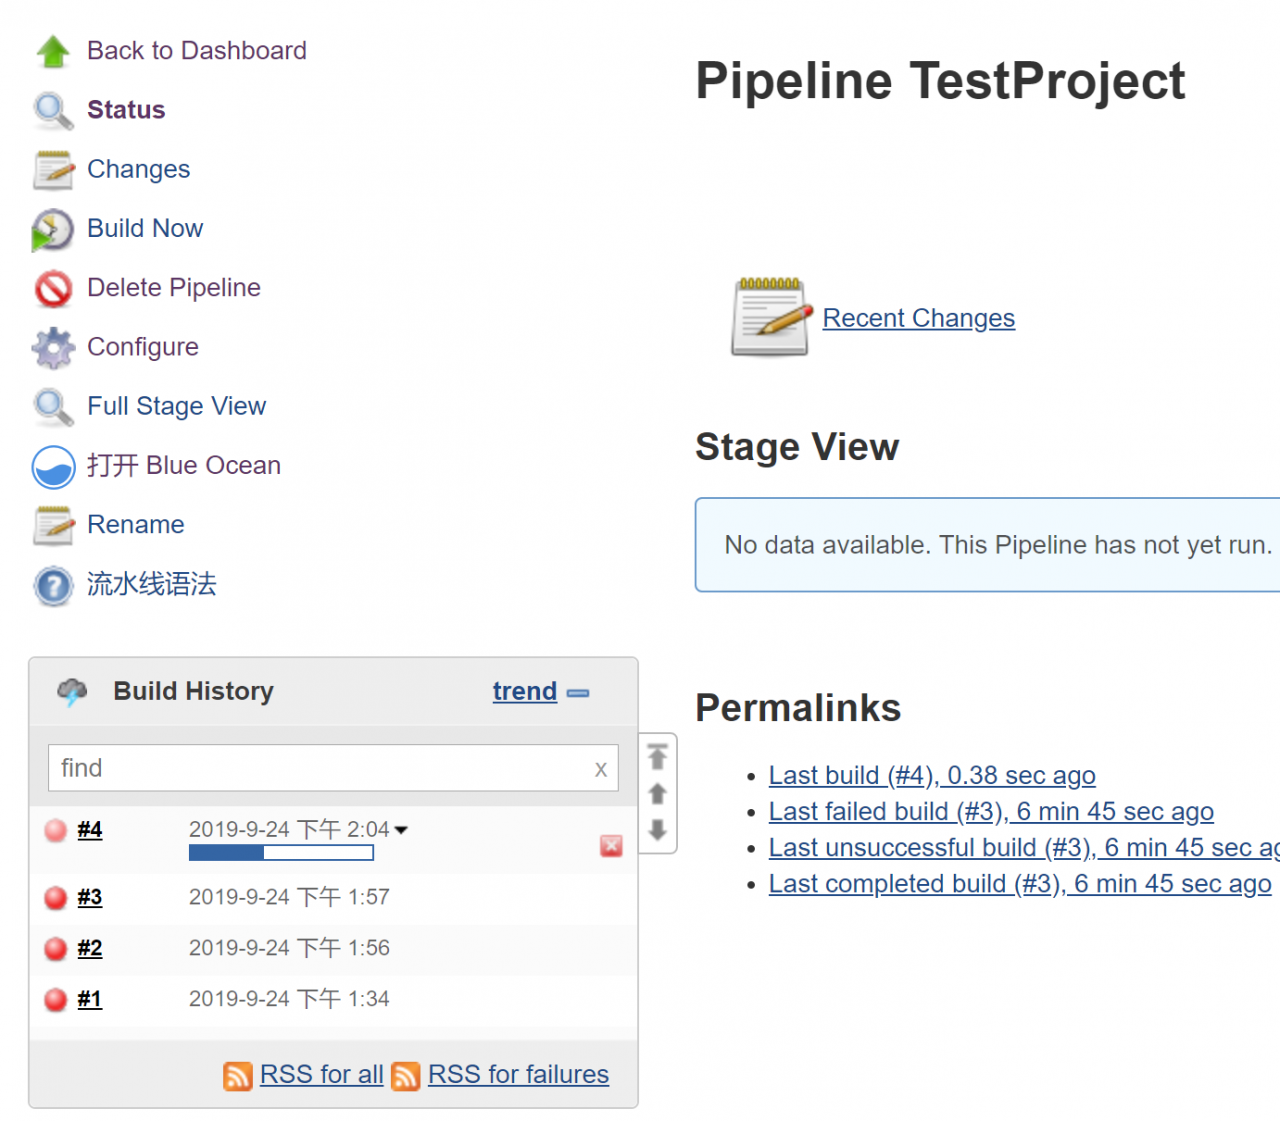Click the Configure gear icon
Viewport: 1280px width, 1121px height.
(53, 347)
